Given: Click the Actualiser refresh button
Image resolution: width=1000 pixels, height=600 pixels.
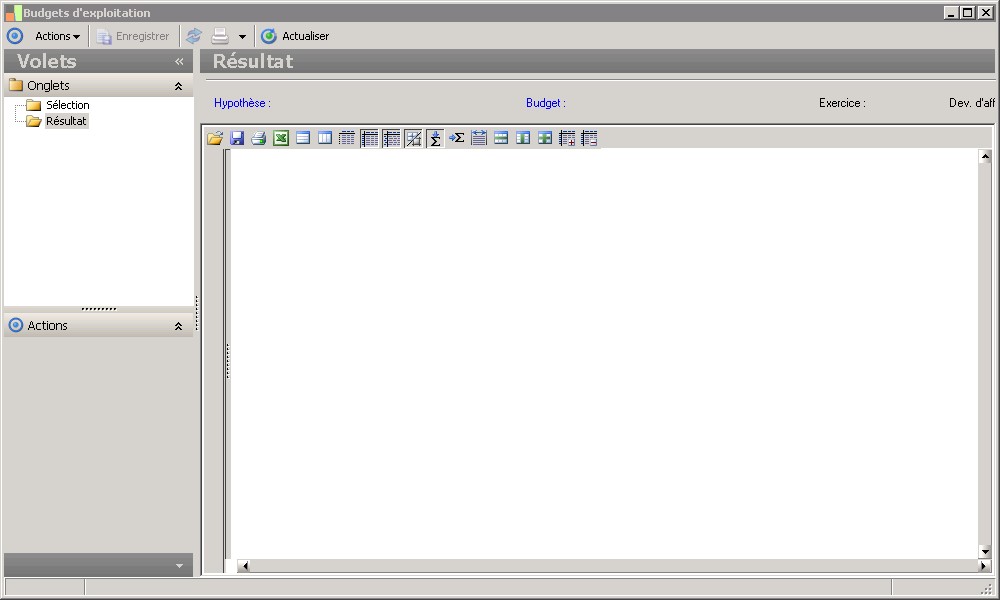Looking at the screenshot, I should (x=295, y=36).
